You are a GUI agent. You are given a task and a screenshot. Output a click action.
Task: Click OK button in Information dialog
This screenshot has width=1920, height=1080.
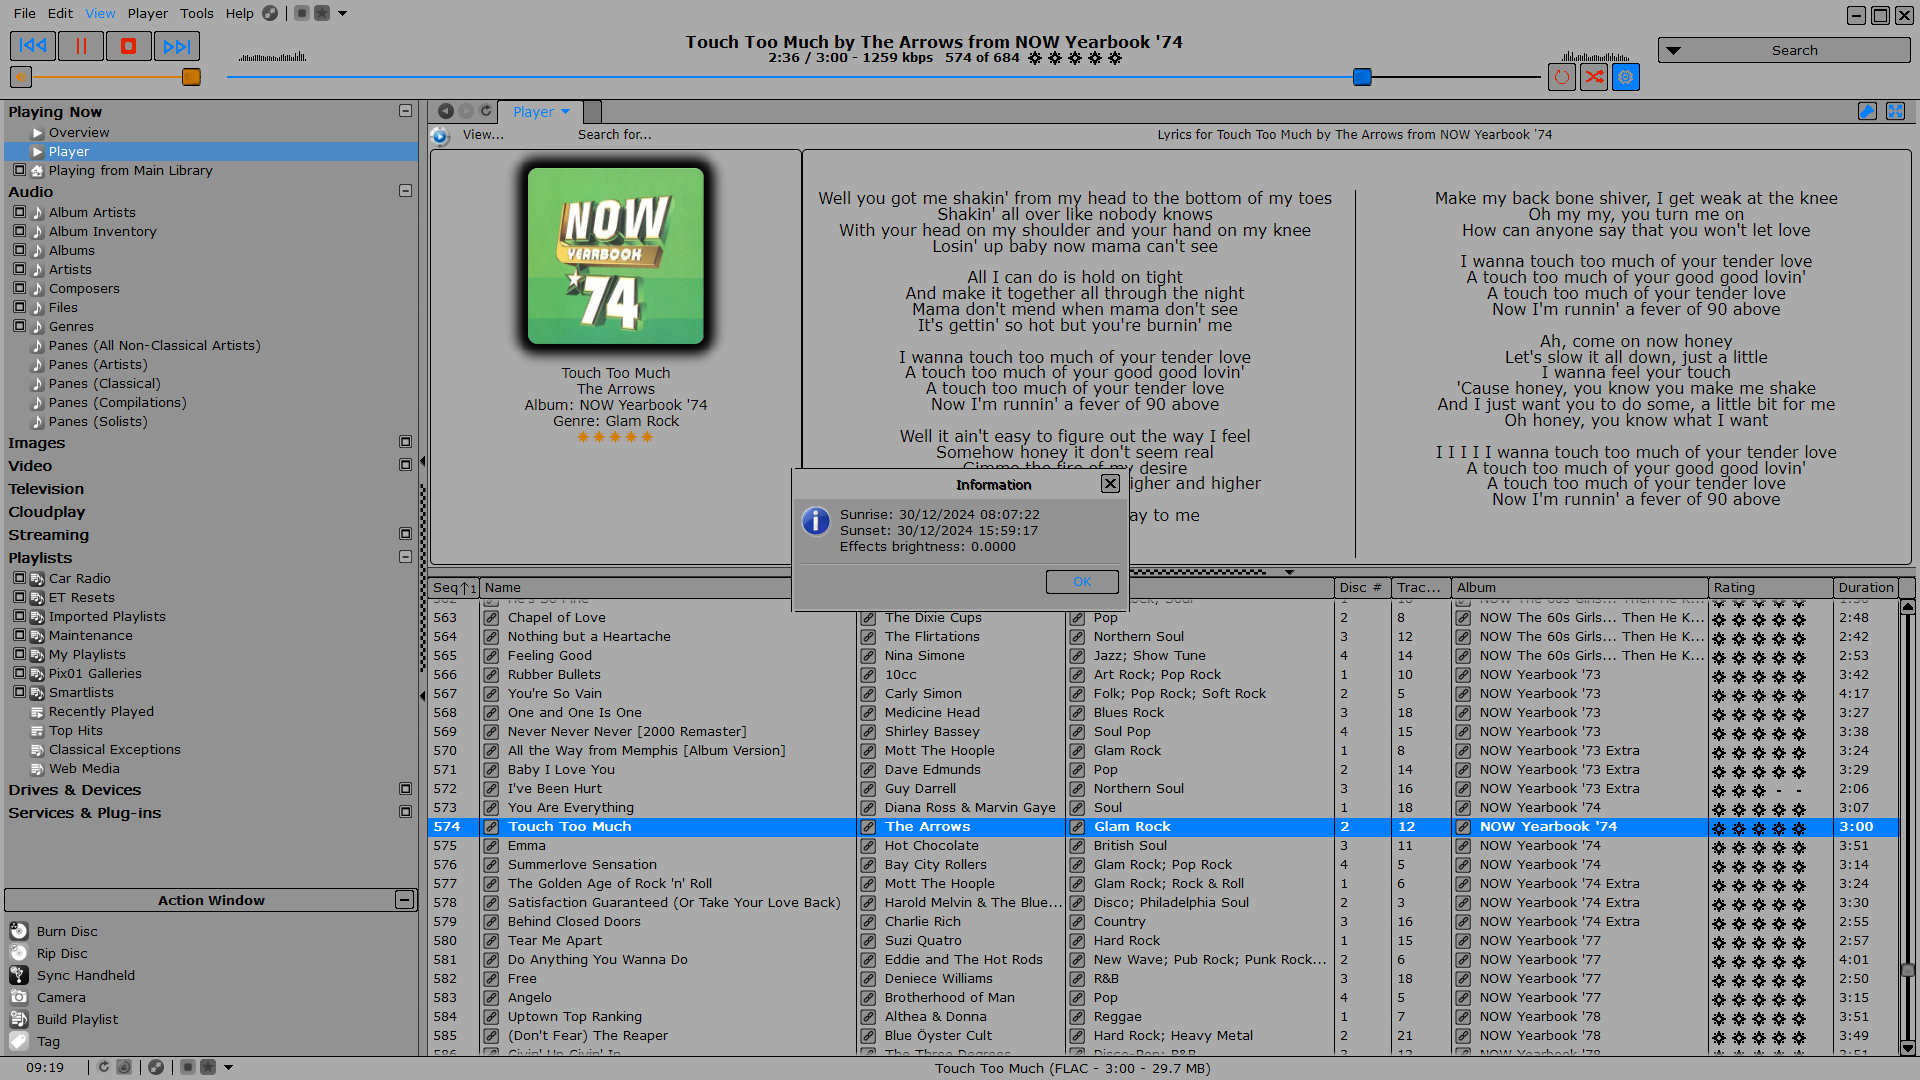click(x=1083, y=580)
